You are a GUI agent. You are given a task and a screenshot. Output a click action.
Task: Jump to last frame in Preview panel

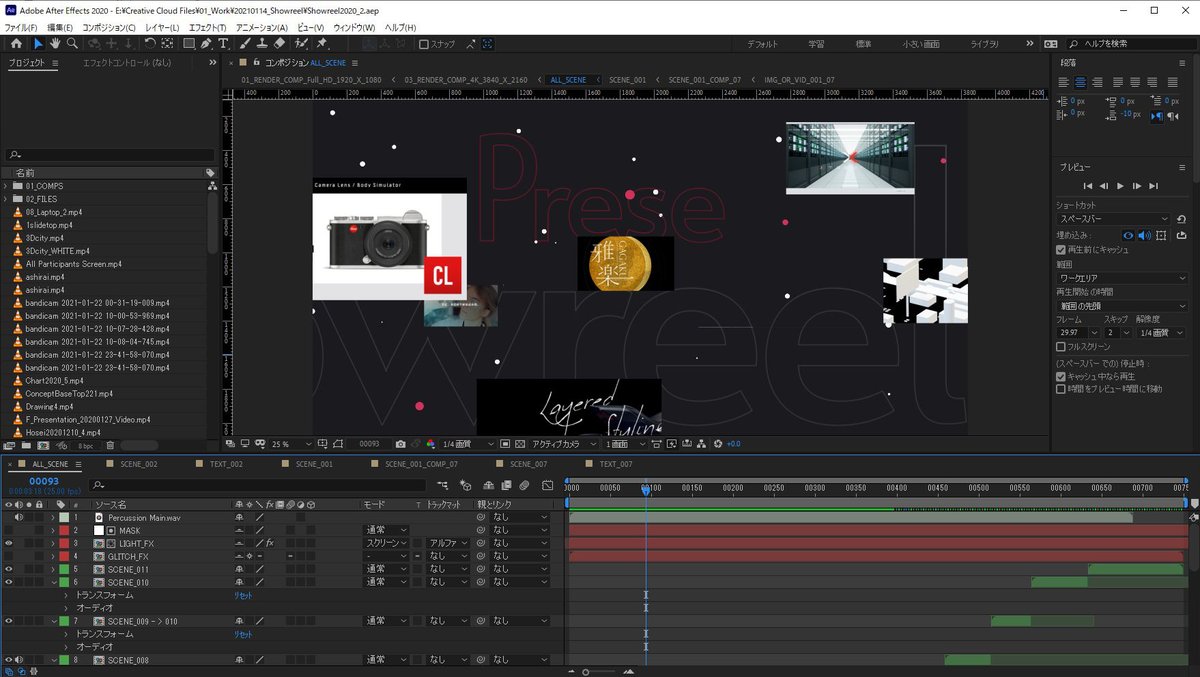pos(1153,186)
